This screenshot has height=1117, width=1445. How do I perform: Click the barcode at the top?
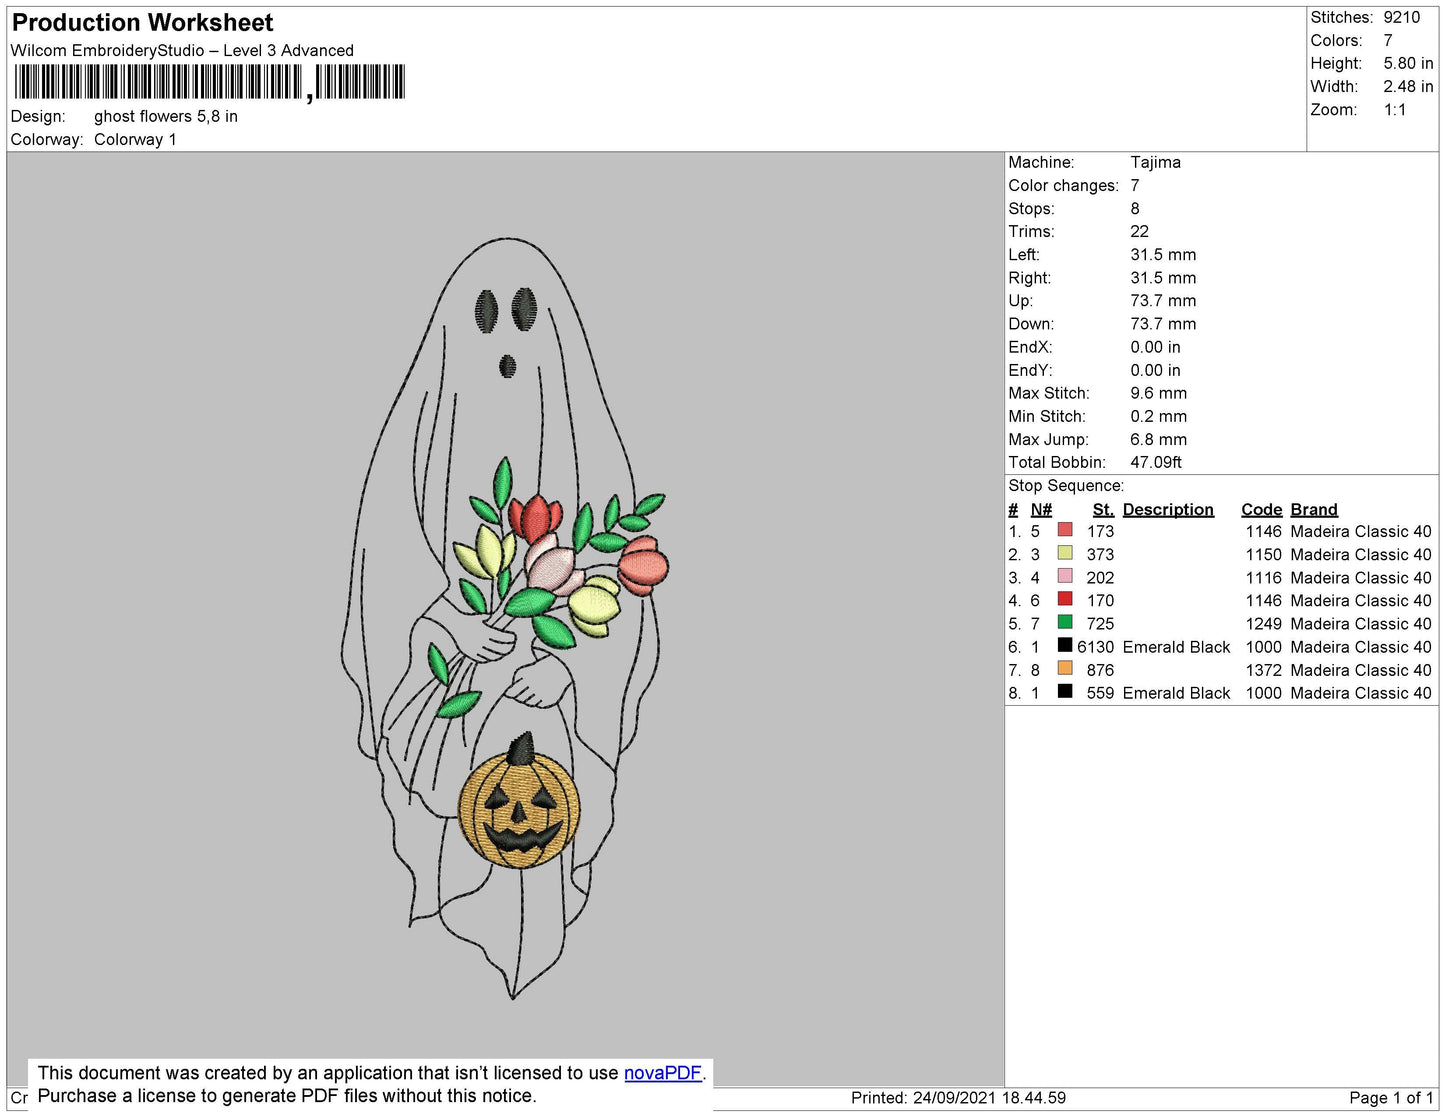(209, 82)
